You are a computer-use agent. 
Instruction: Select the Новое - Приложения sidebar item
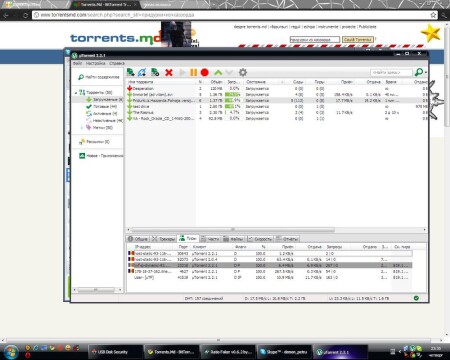coord(101,156)
